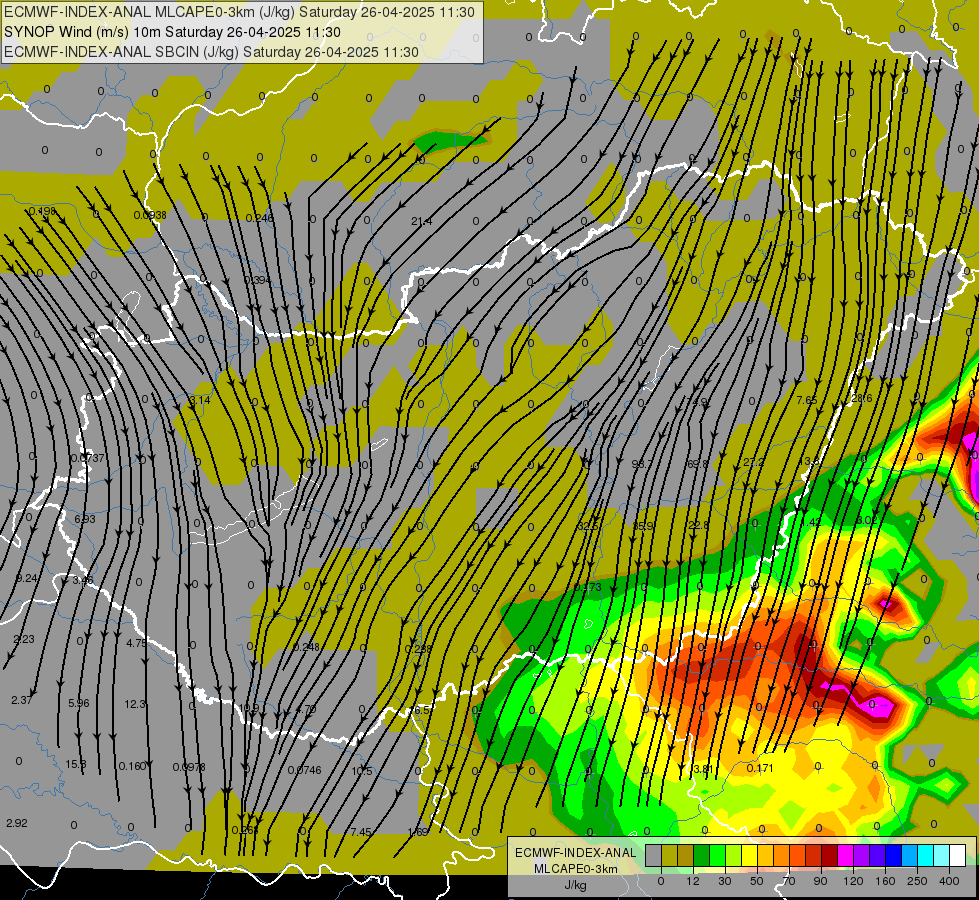The image size is (979, 900).
Task: Click the map value '21.4'
Action: click(x=421, y=221)
